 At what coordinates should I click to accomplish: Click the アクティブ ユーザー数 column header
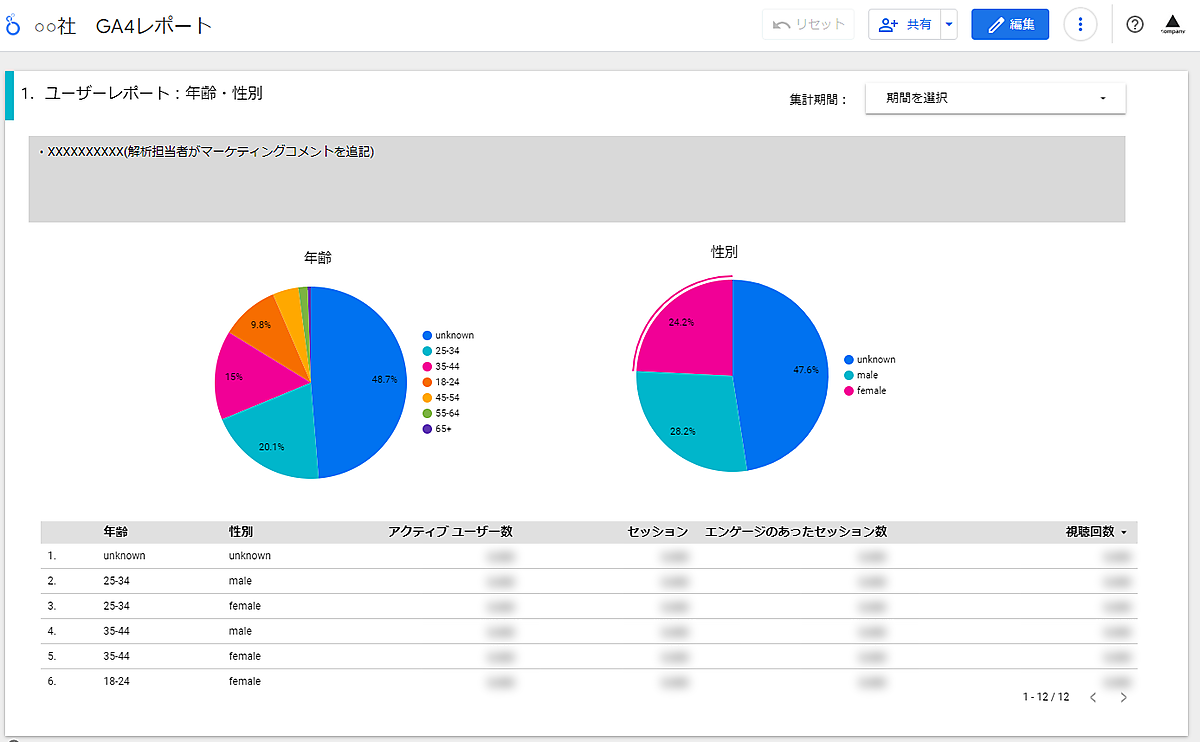(450, 532)
